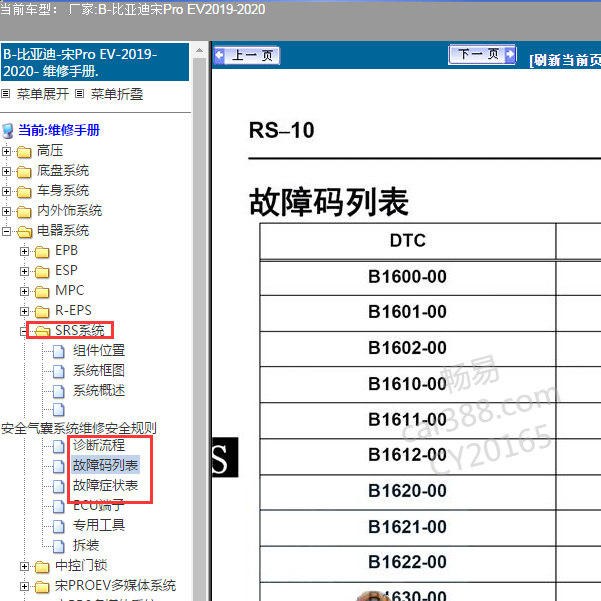Open the 安全气囊系统维修安全规则 item
The image size is (601, 601).
pyautogui.click(x=78, y=428)
